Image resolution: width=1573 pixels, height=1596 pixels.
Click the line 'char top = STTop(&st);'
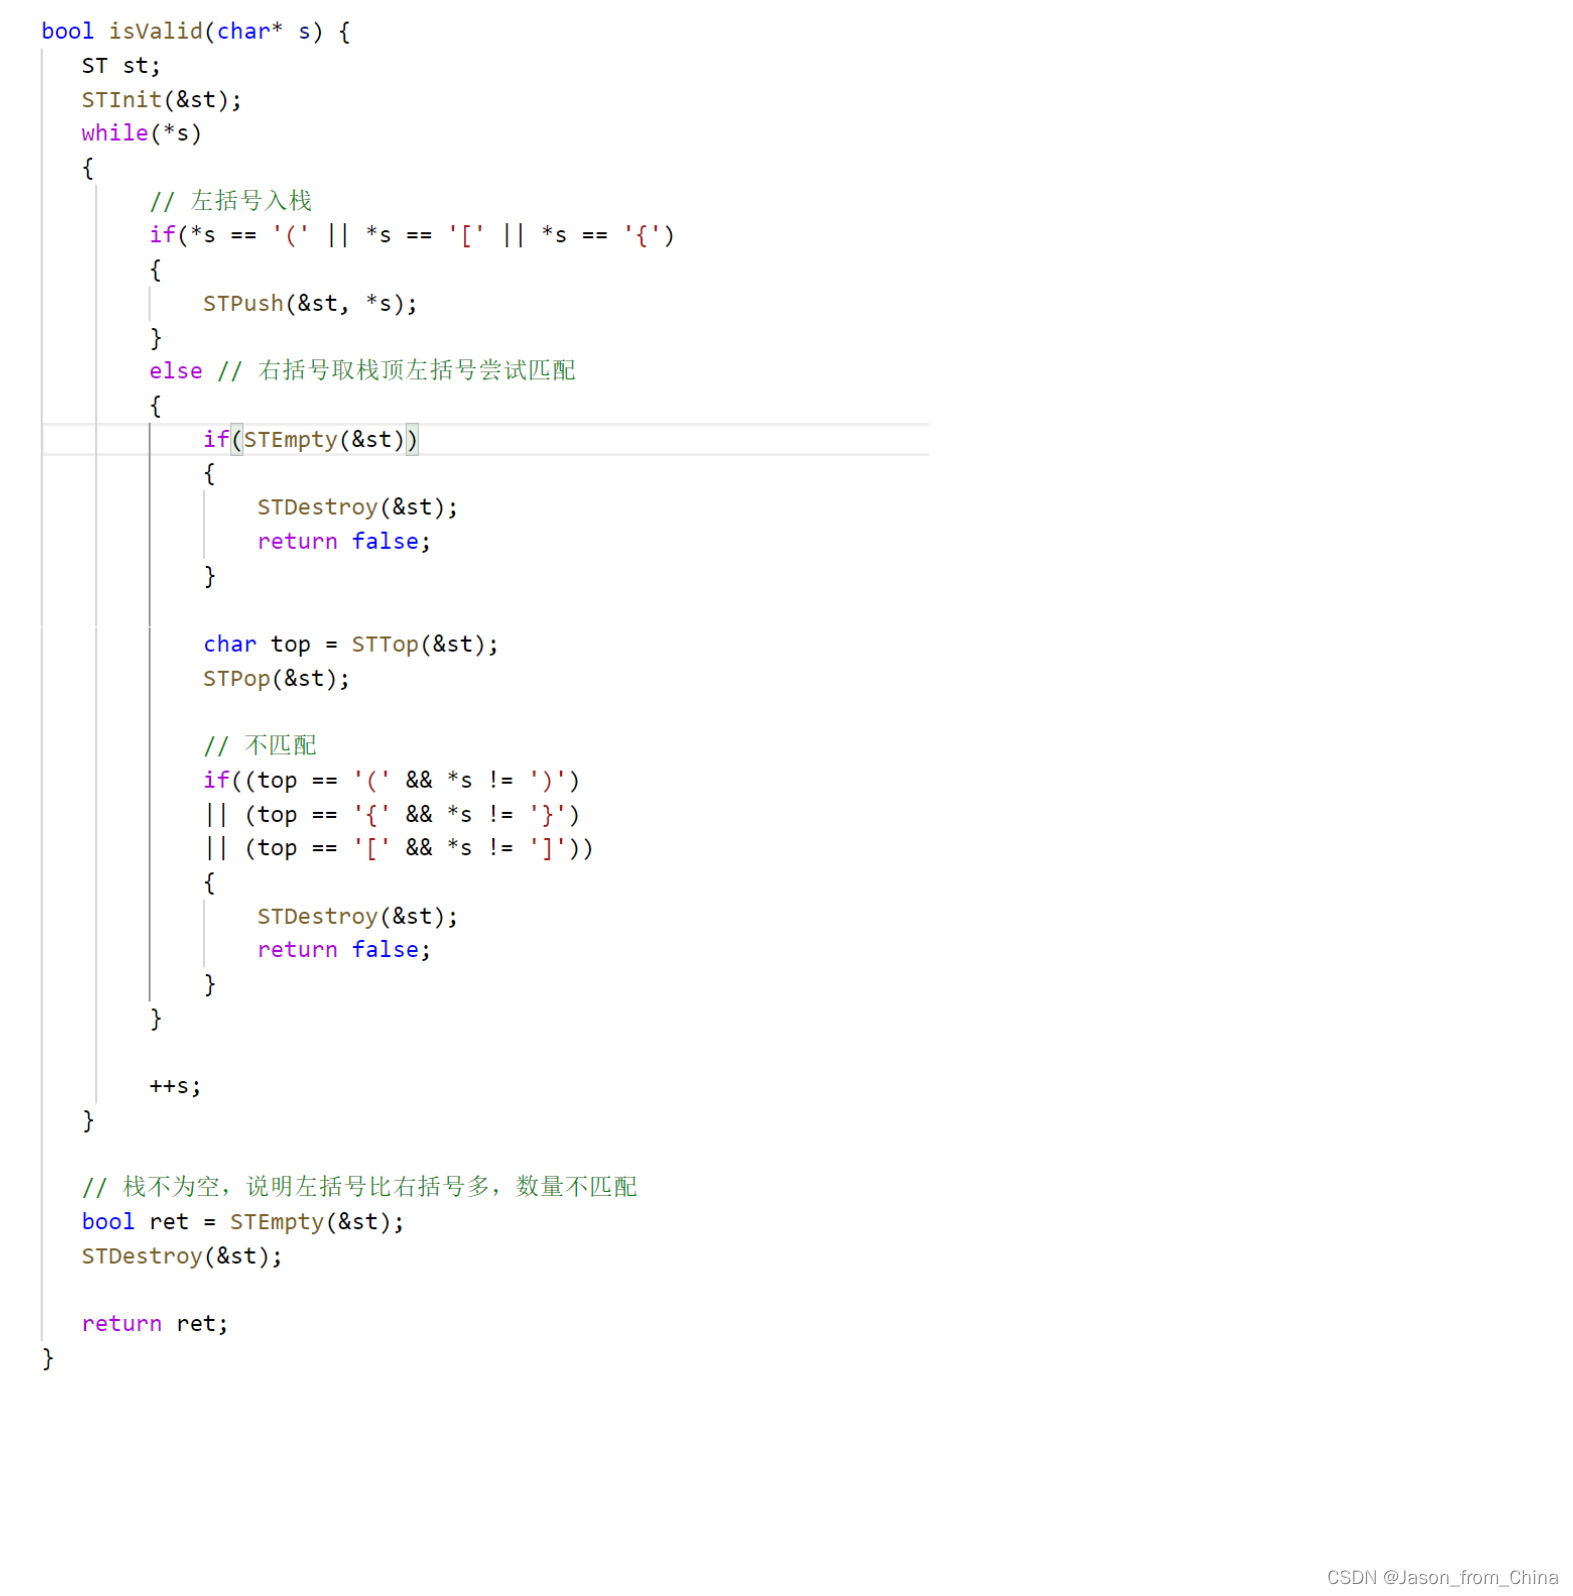click(351, 644)
